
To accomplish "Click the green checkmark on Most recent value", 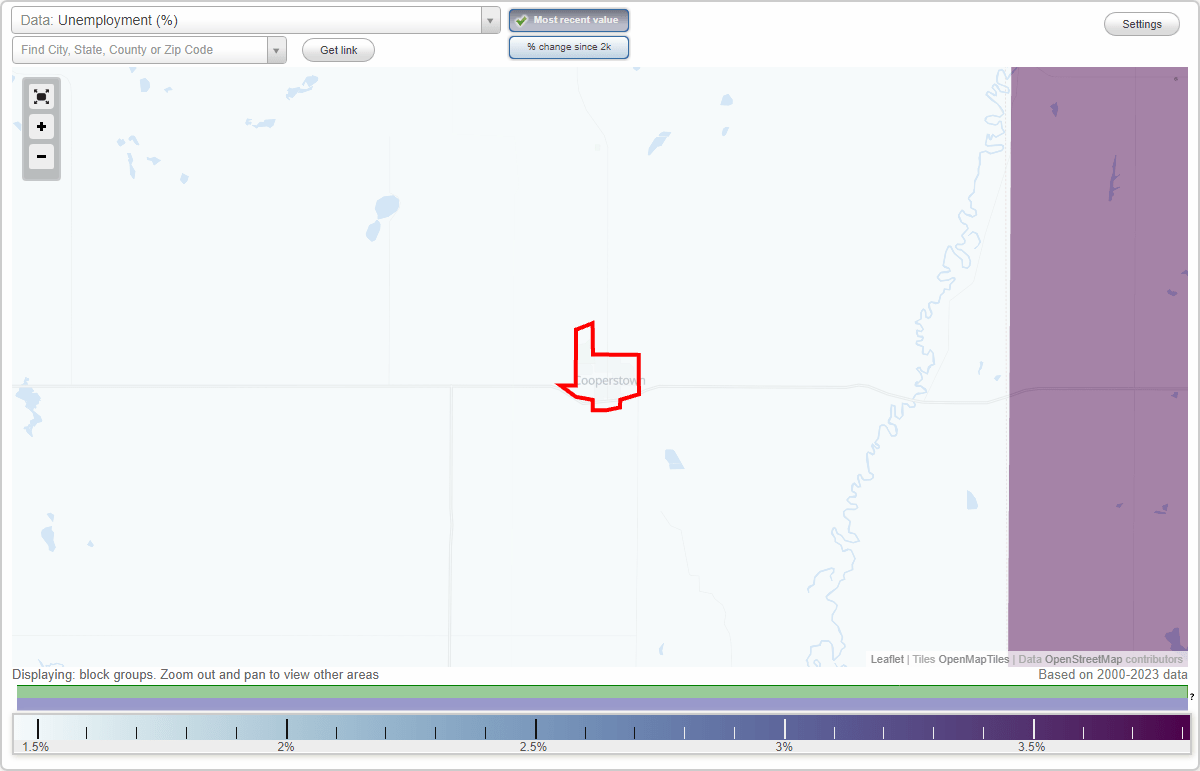I will tap(522, 20).
